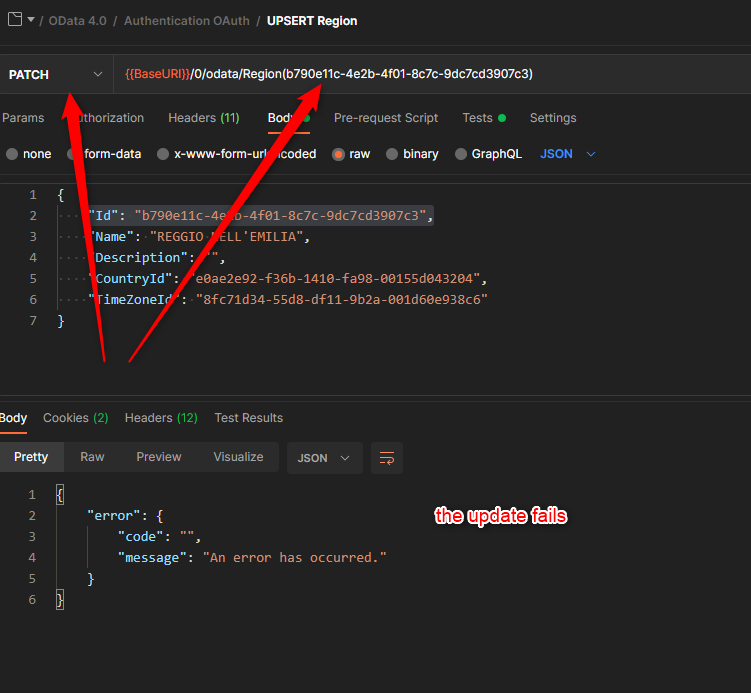Select the Preview response view
The height and width of the screenshot is (693, 751).
[159, 457]
